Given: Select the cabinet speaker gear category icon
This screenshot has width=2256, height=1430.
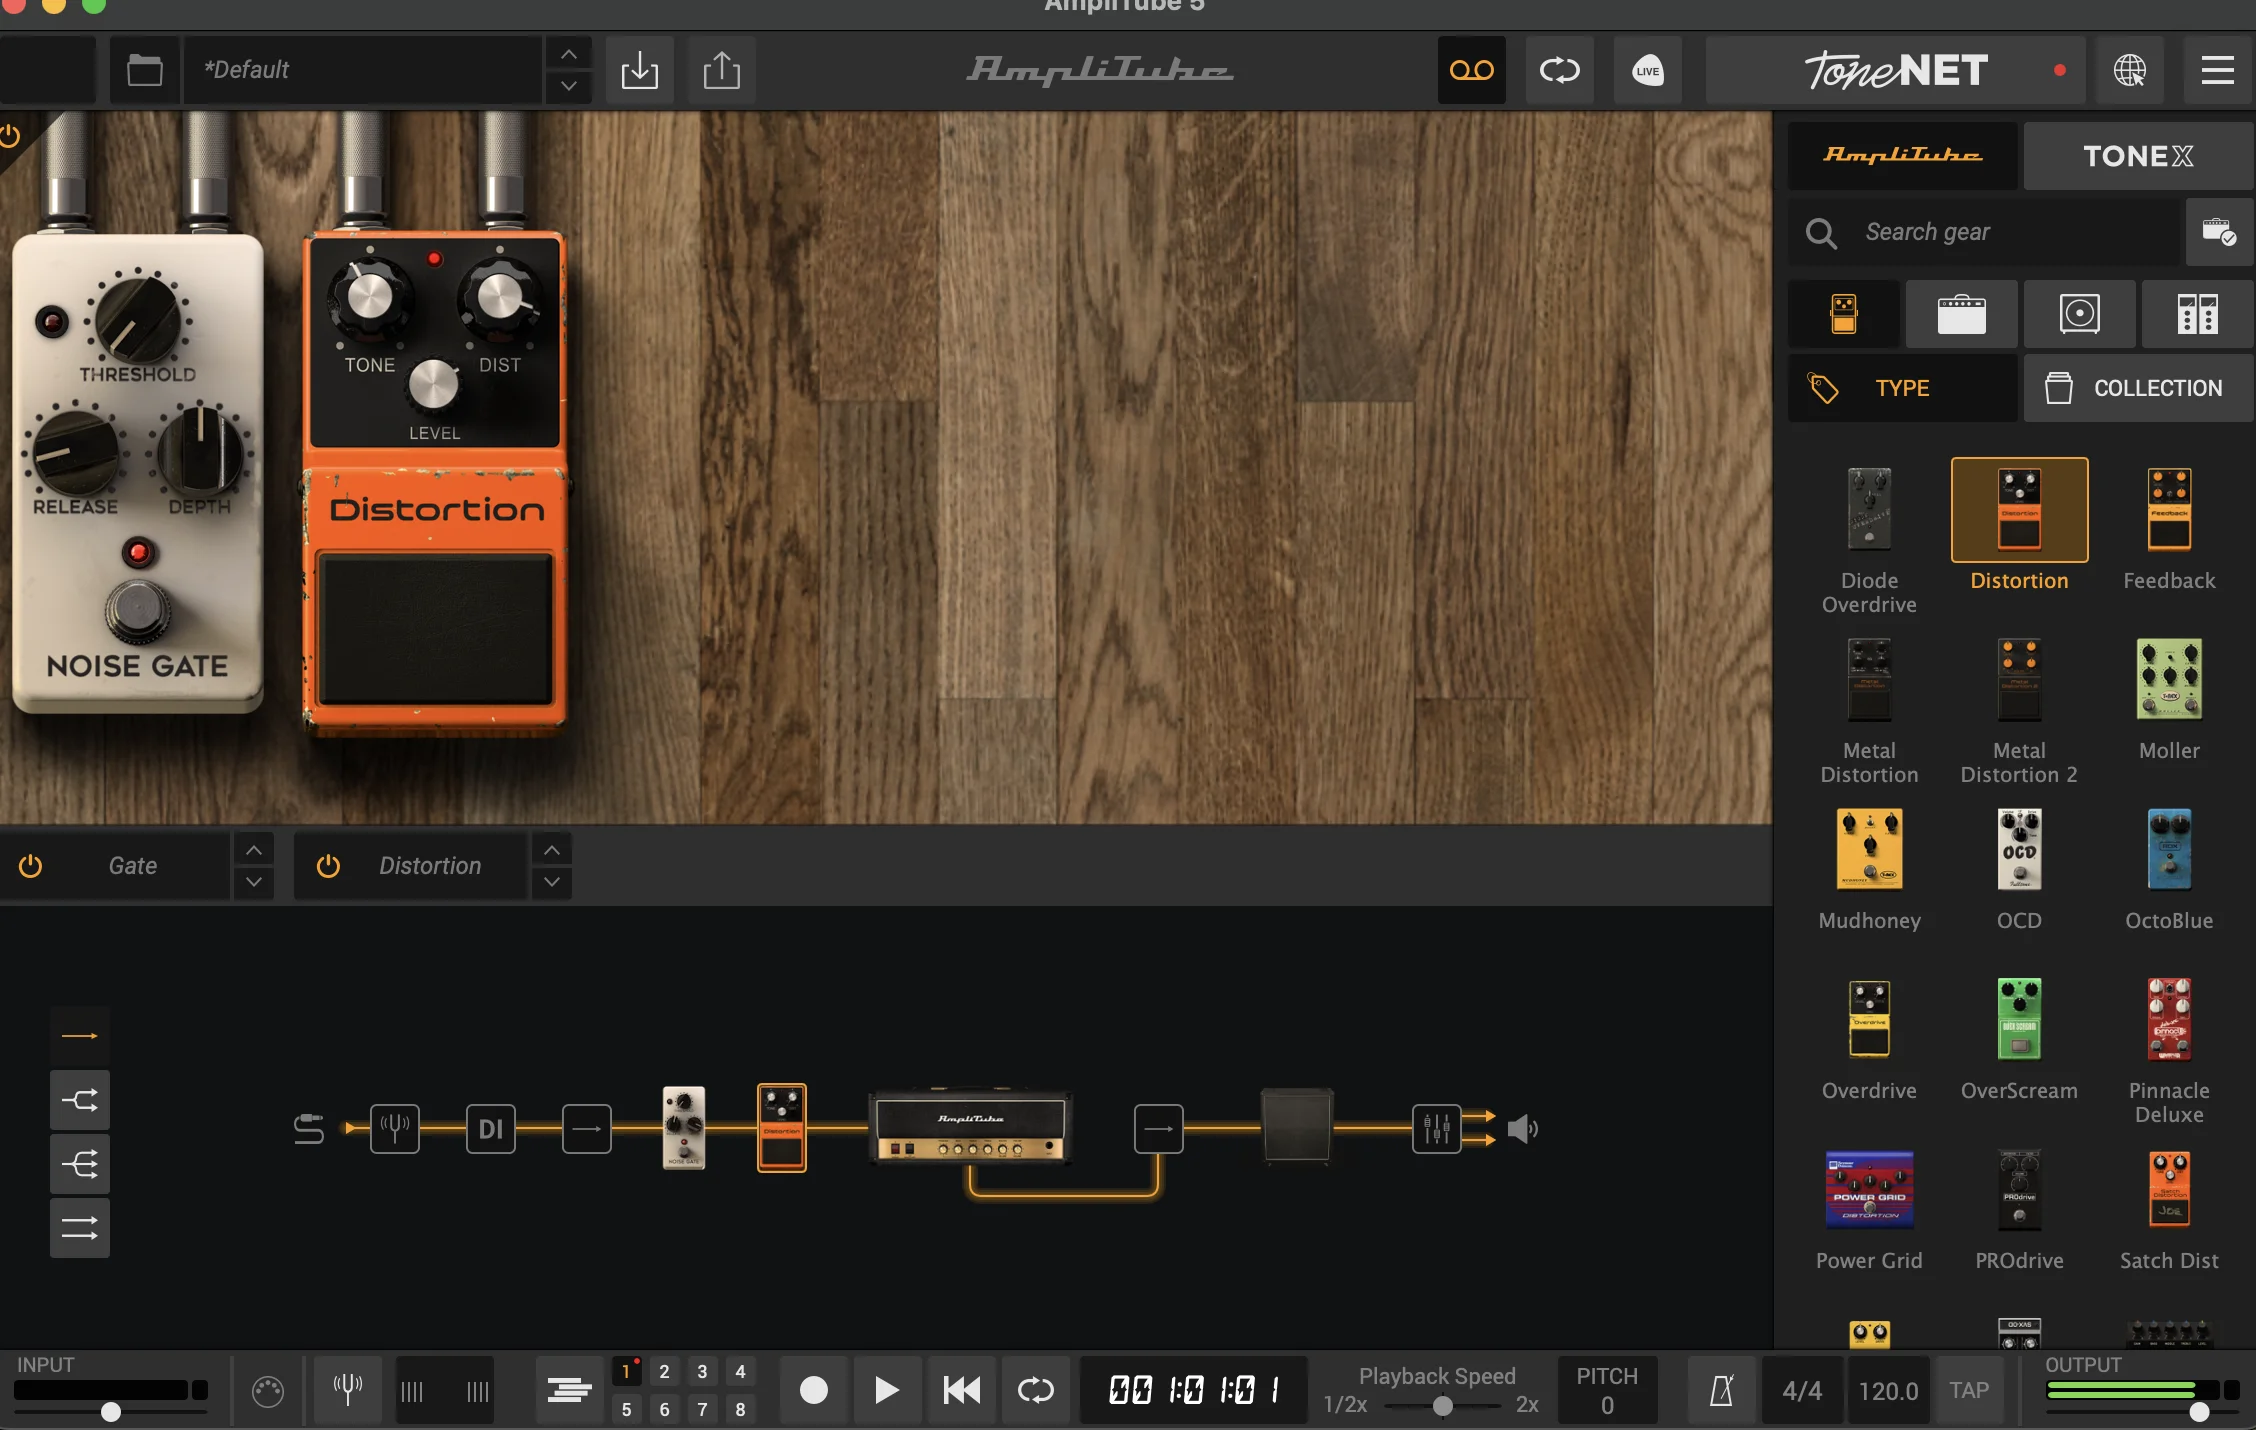Looking at the screenshot, I should tap(2079, 314).
